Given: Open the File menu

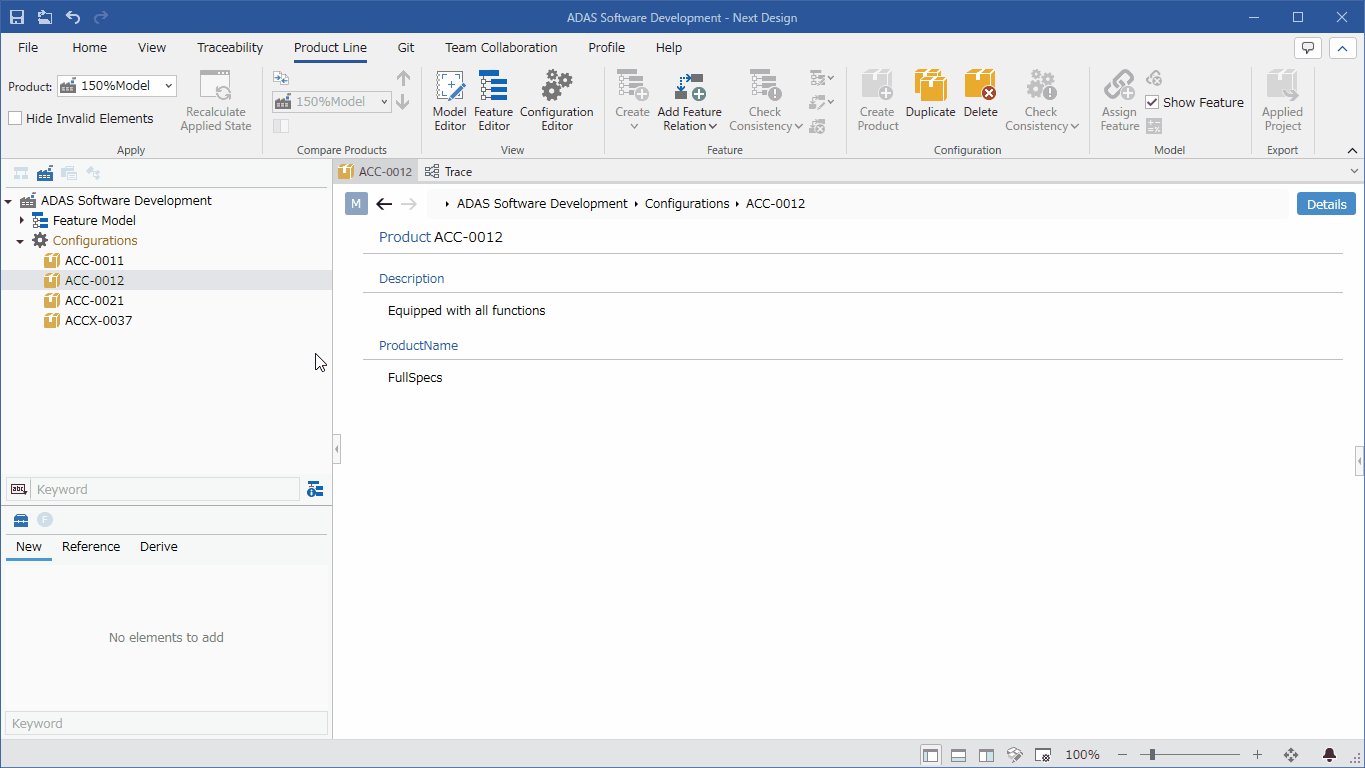Looking at the screenshot, I should (x=28, y=47).
